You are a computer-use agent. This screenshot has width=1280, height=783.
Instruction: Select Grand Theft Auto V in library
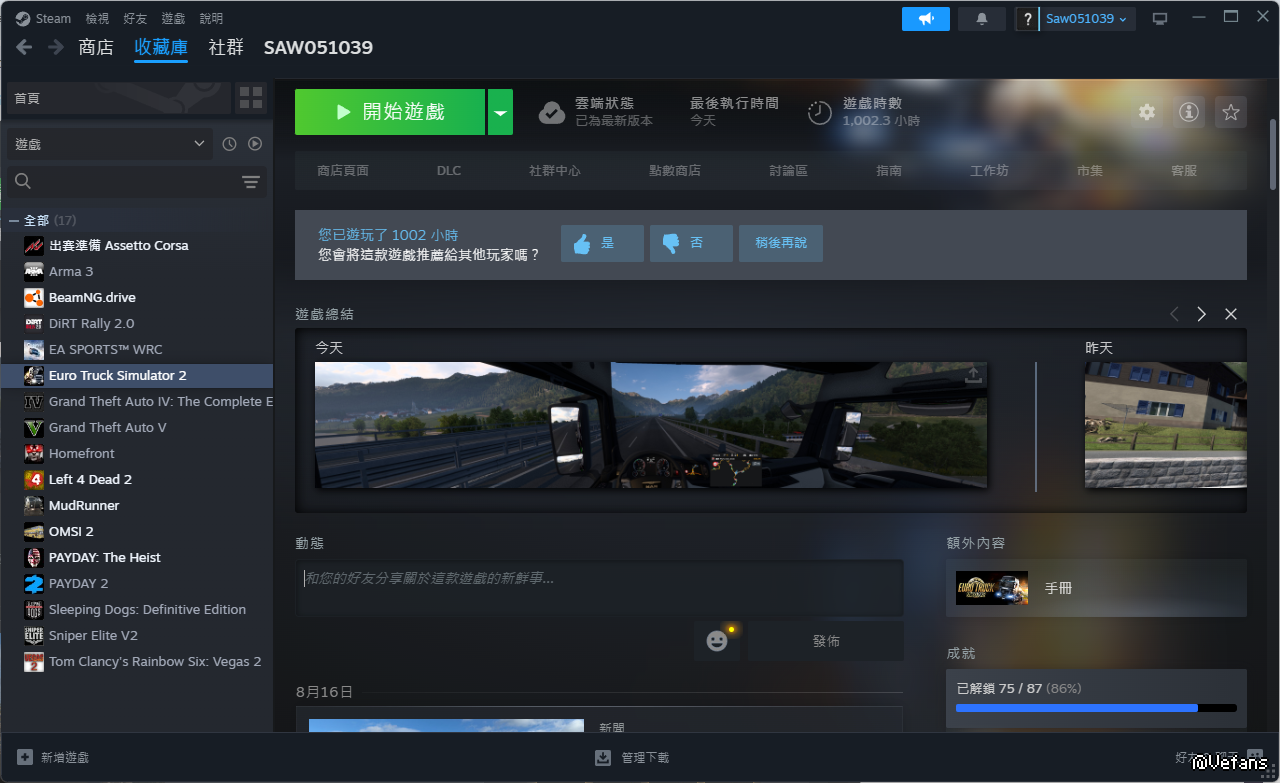[x=108, y=427]
